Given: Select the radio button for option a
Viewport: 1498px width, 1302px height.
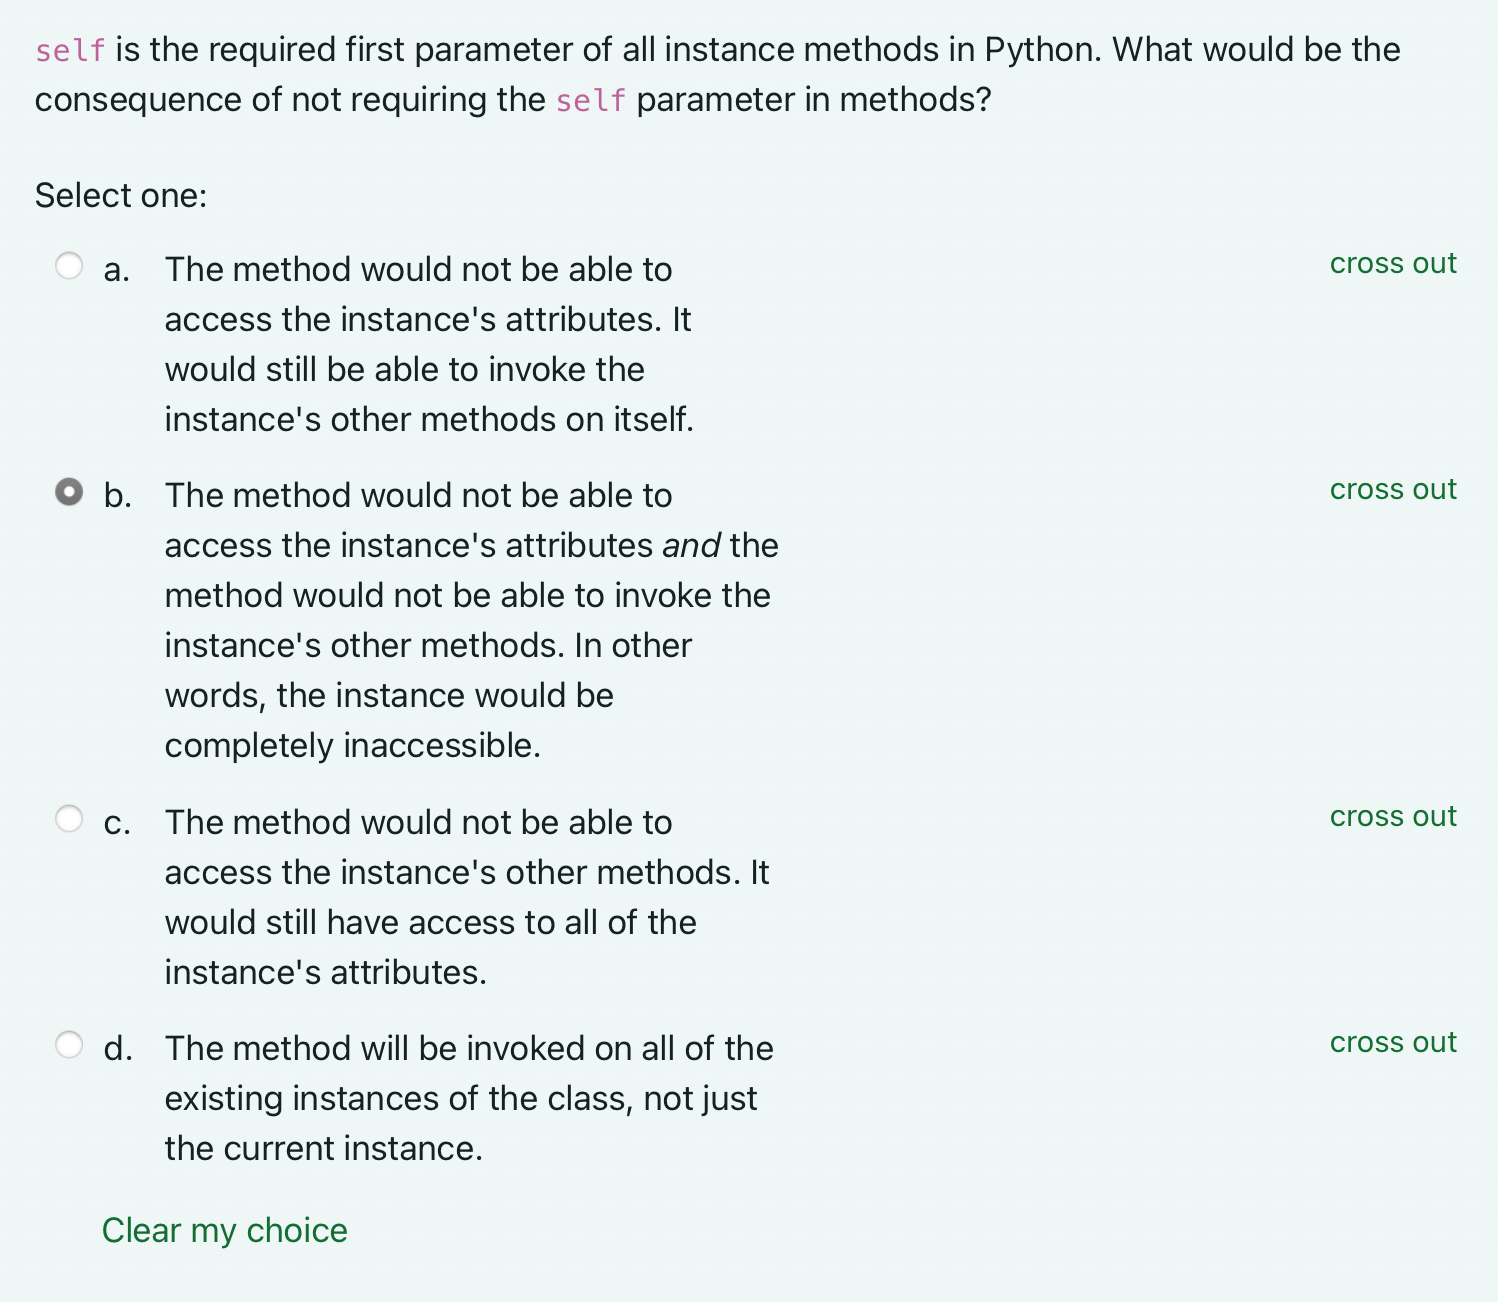Looking at the screenshot, I should (69, 265).
